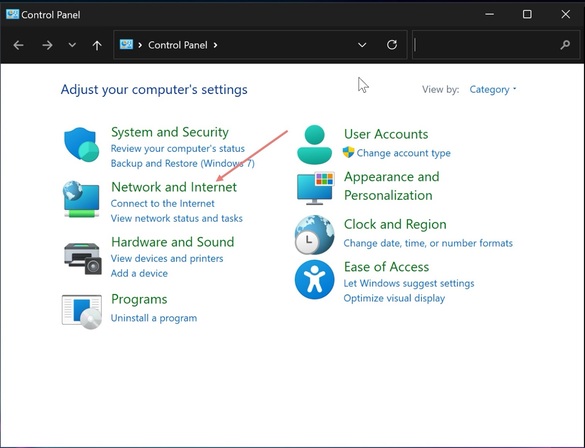Focus the Control Panel search box
585x448 pixels.
click(496, 45)
